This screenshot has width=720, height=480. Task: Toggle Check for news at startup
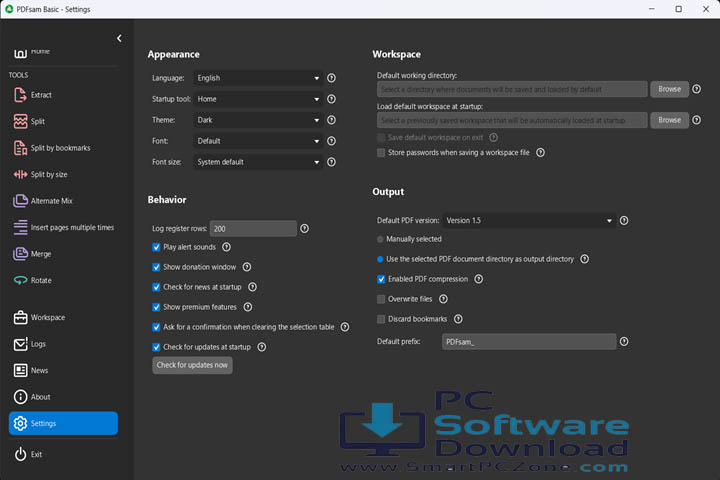click(x=156, y=287)
